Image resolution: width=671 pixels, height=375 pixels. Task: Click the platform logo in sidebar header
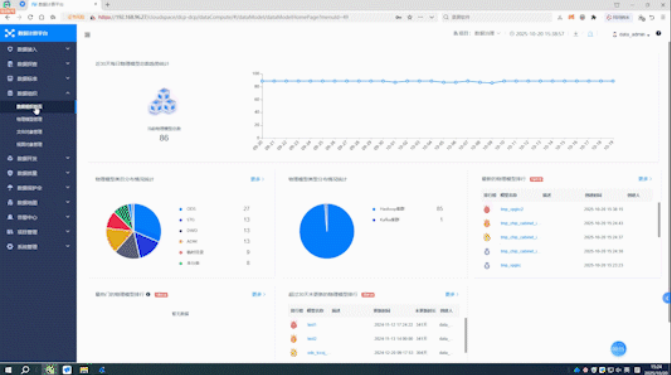coord(10,33)
